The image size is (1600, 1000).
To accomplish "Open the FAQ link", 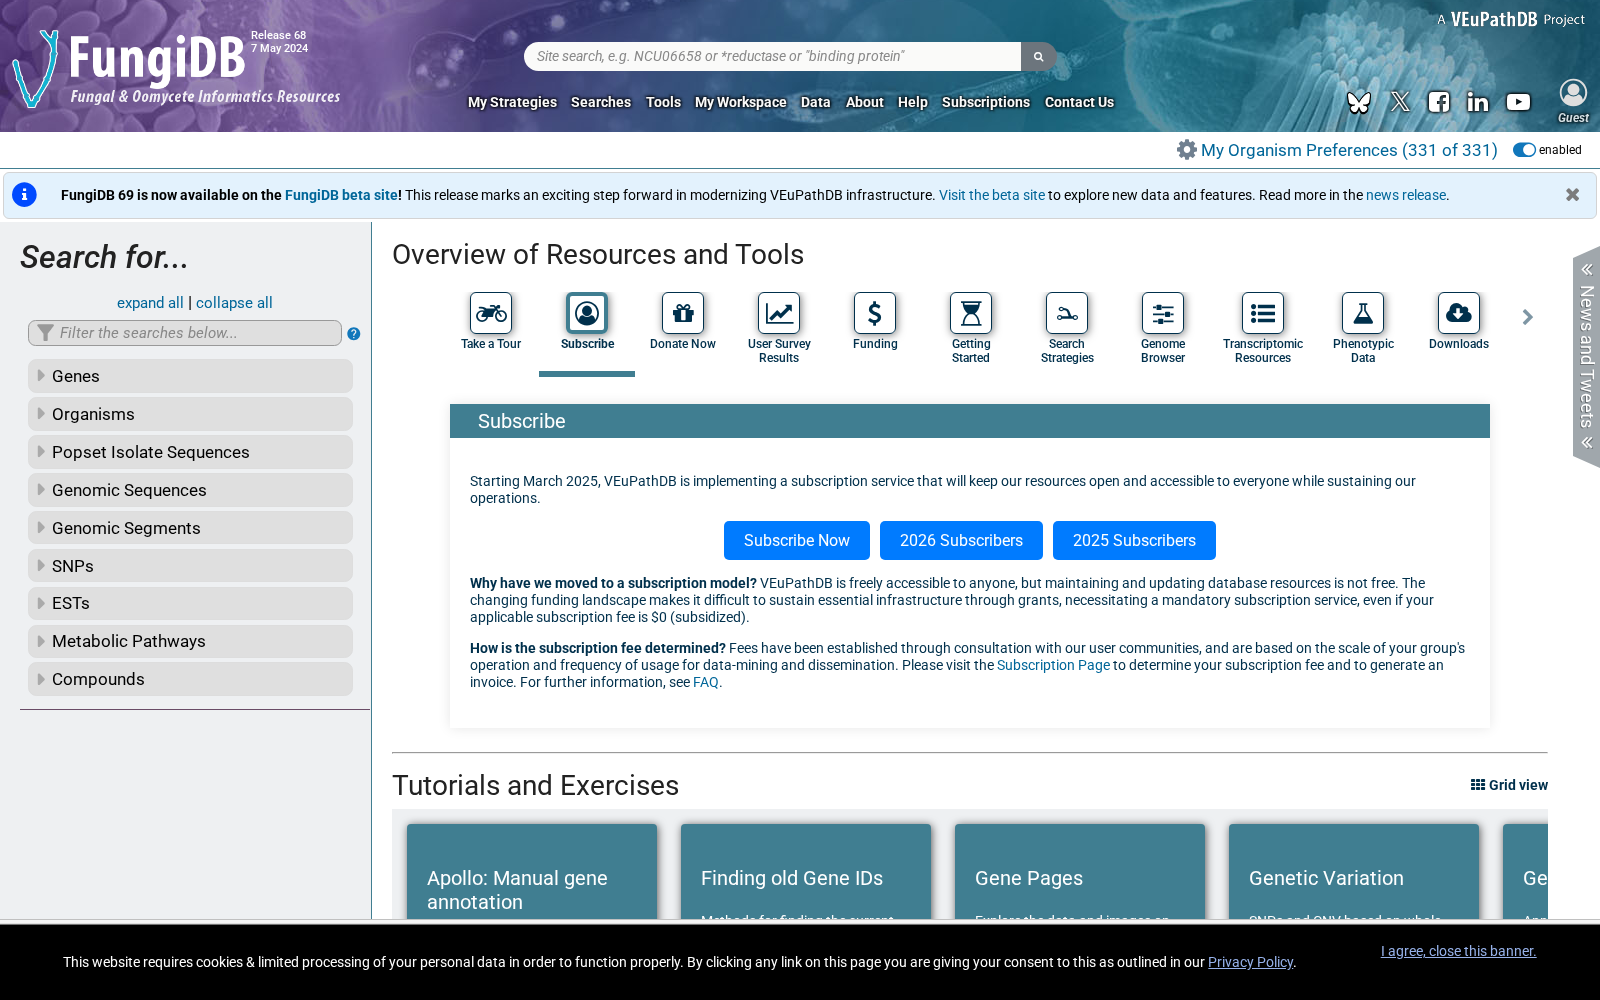I will [706, 682].
